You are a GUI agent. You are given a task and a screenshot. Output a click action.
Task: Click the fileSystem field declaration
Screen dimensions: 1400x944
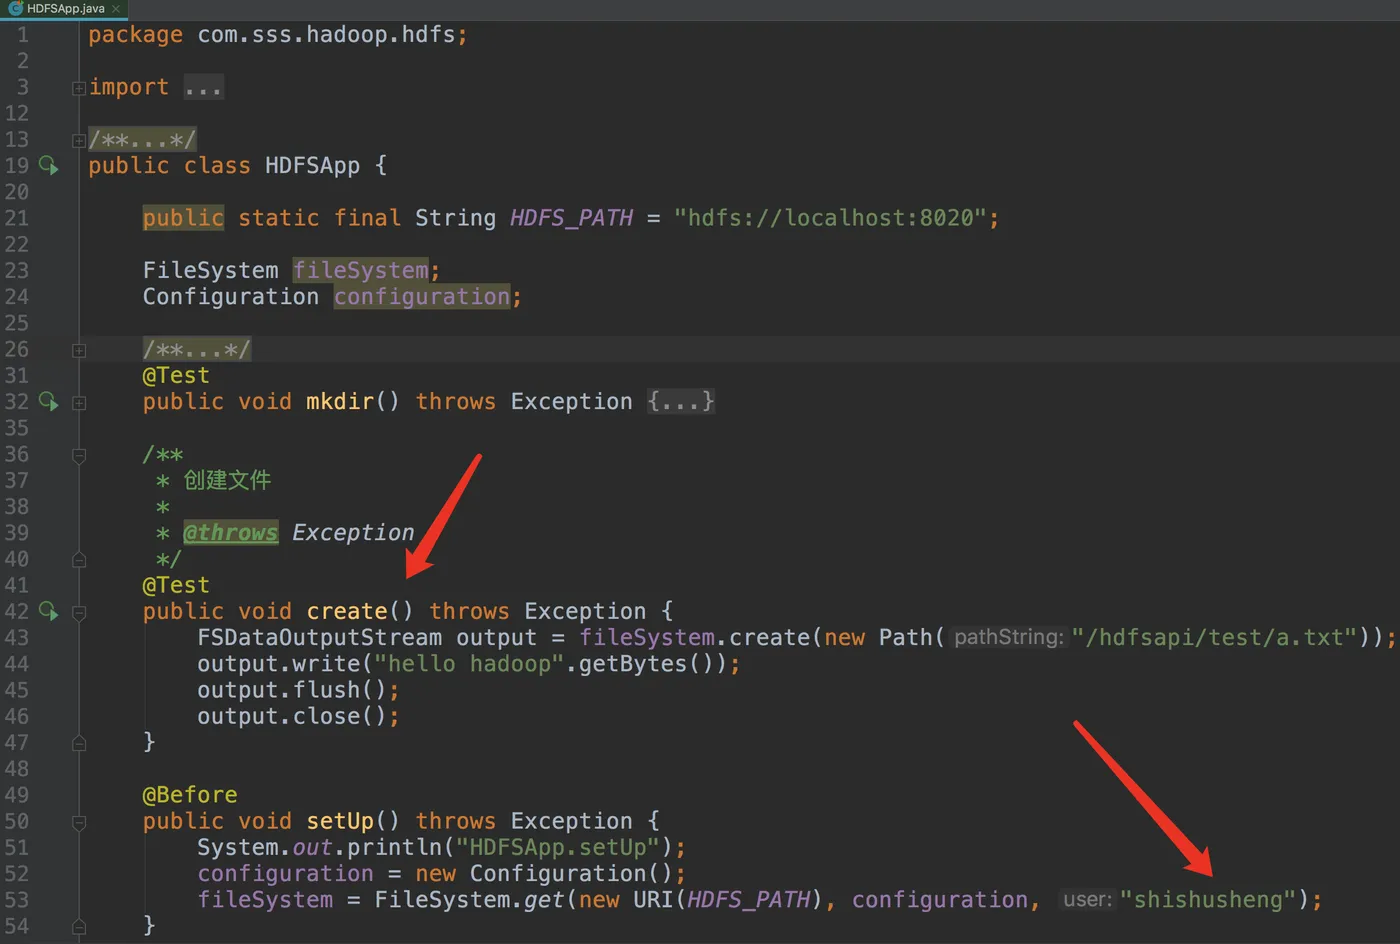click(360, 270)
